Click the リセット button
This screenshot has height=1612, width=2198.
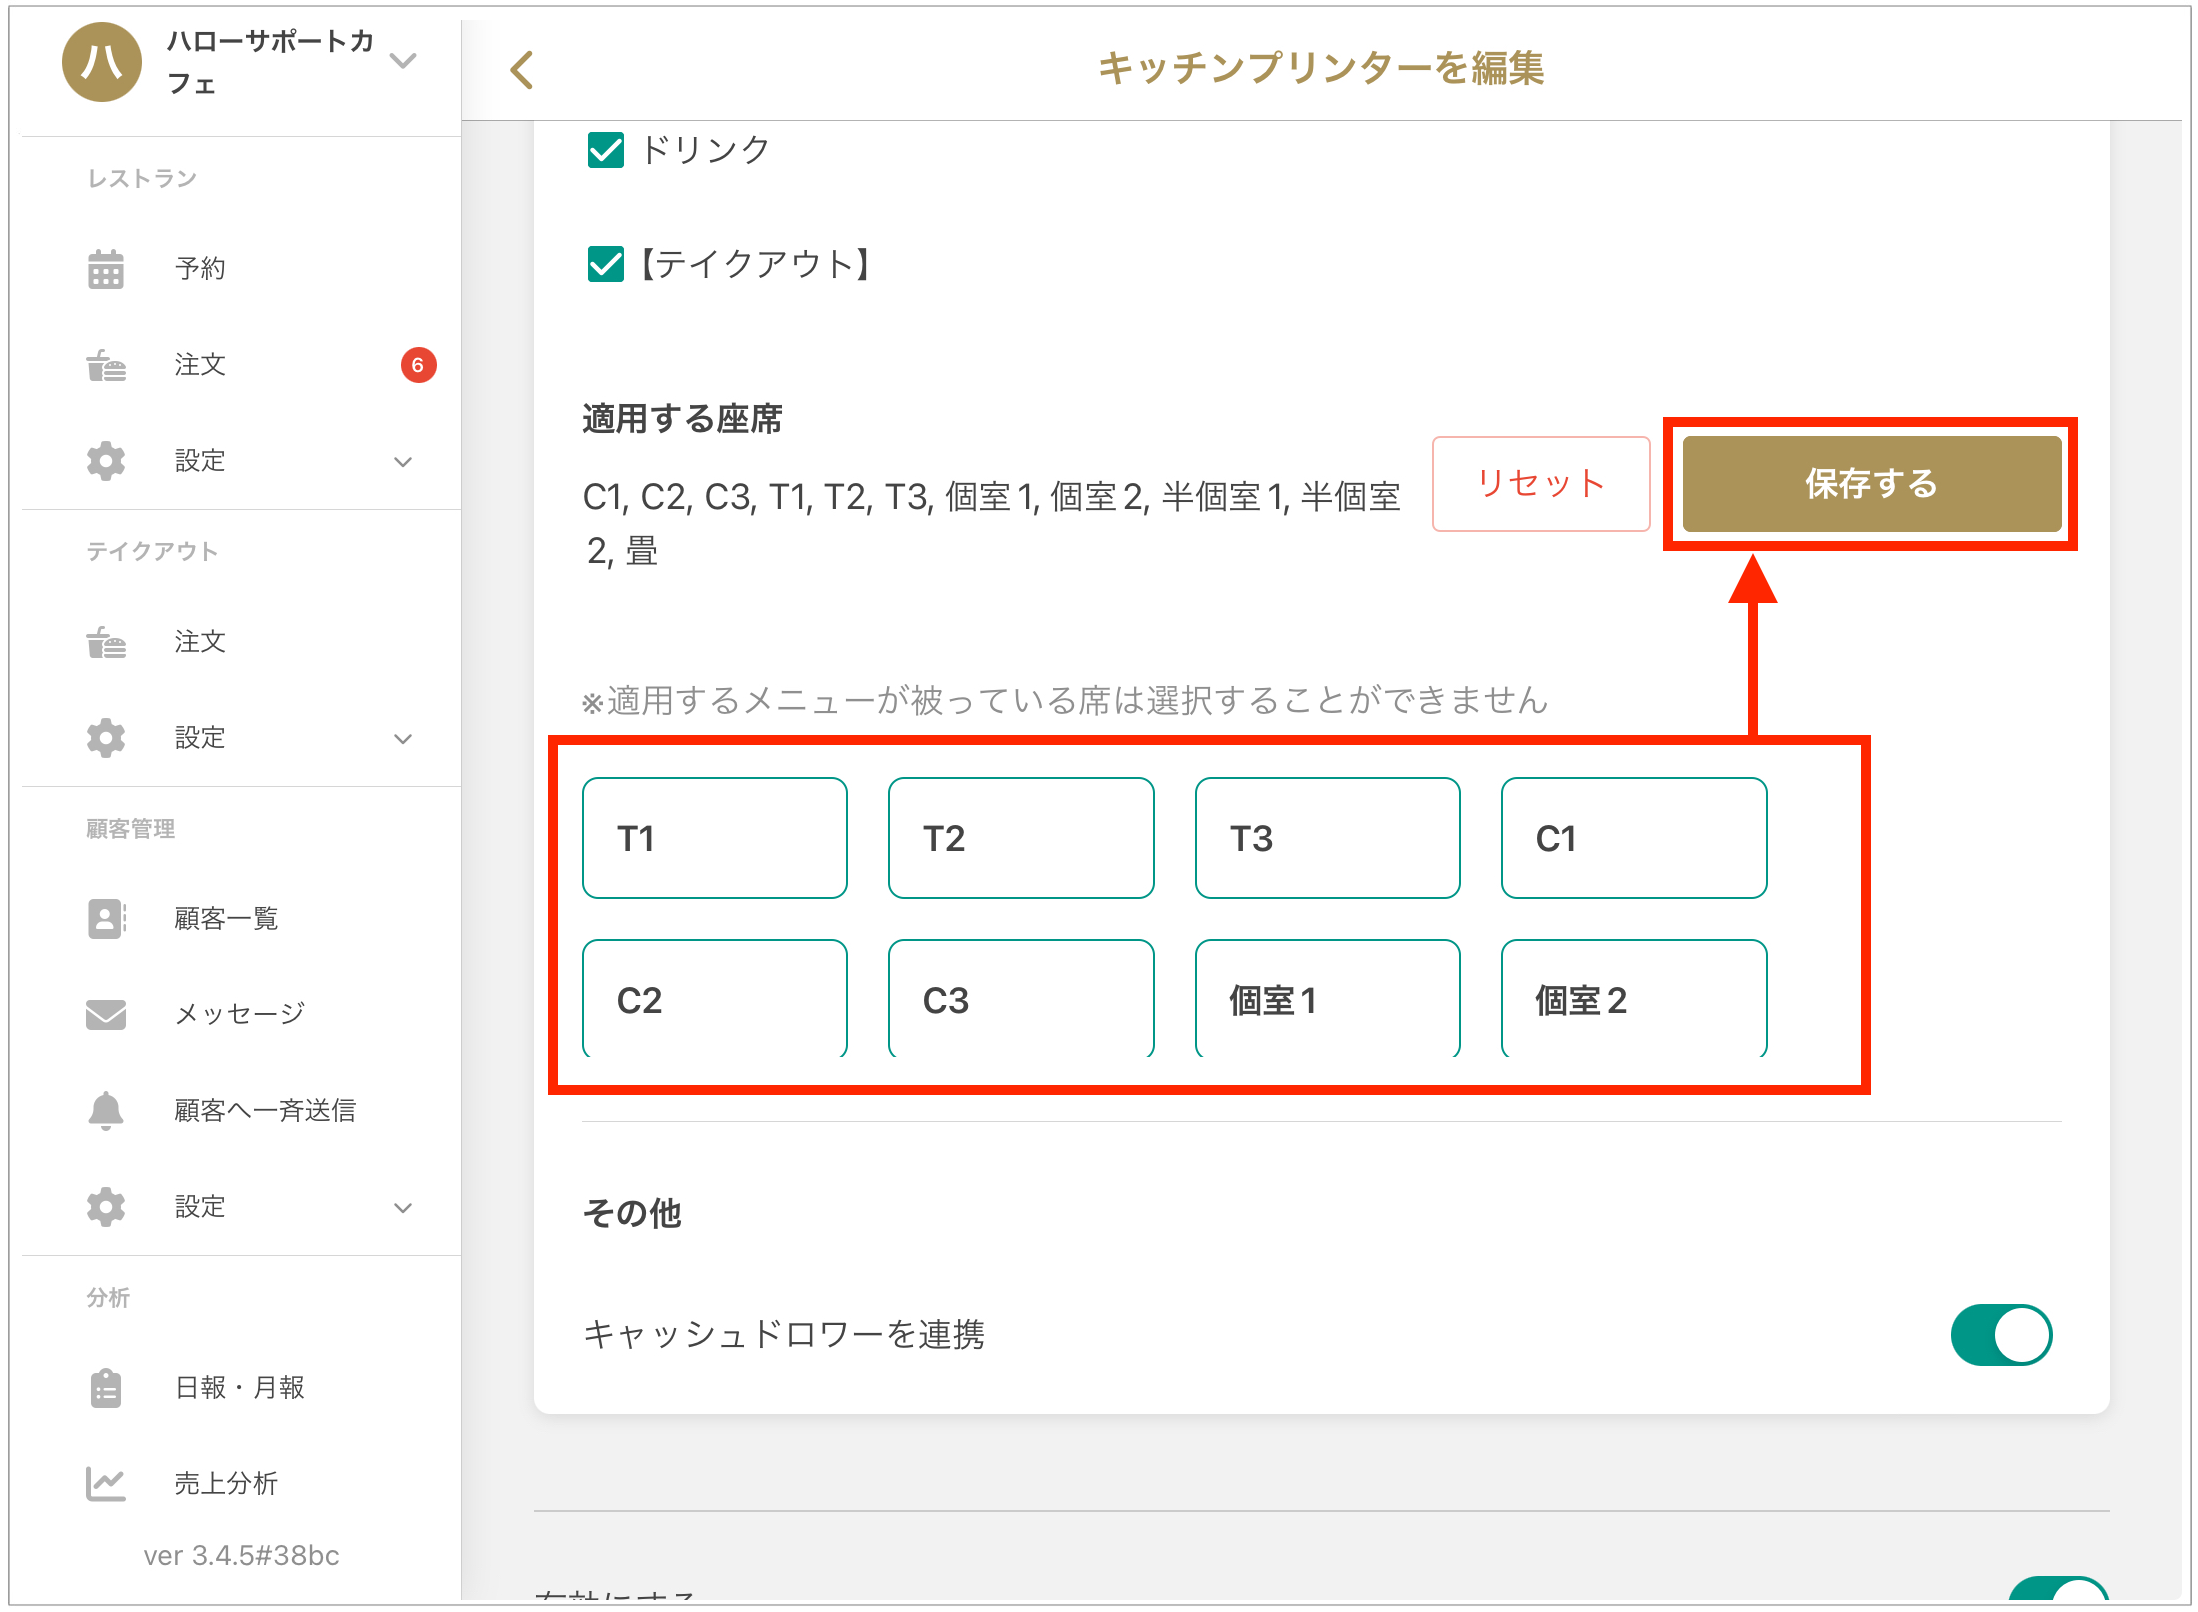(1540, 484)
